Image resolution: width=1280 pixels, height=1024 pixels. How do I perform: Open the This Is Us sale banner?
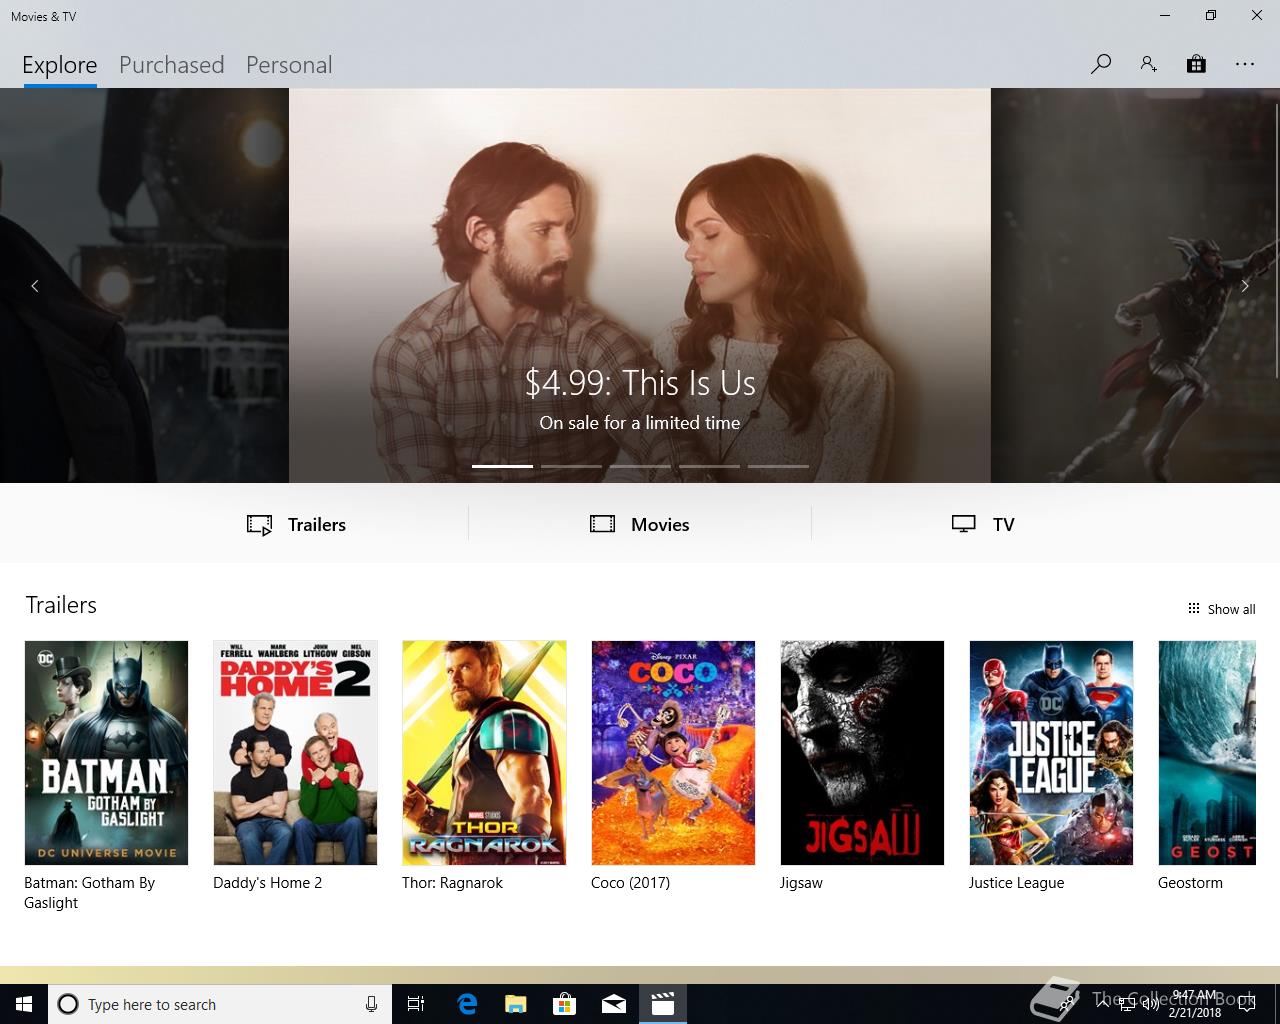[x=640, y=285]
